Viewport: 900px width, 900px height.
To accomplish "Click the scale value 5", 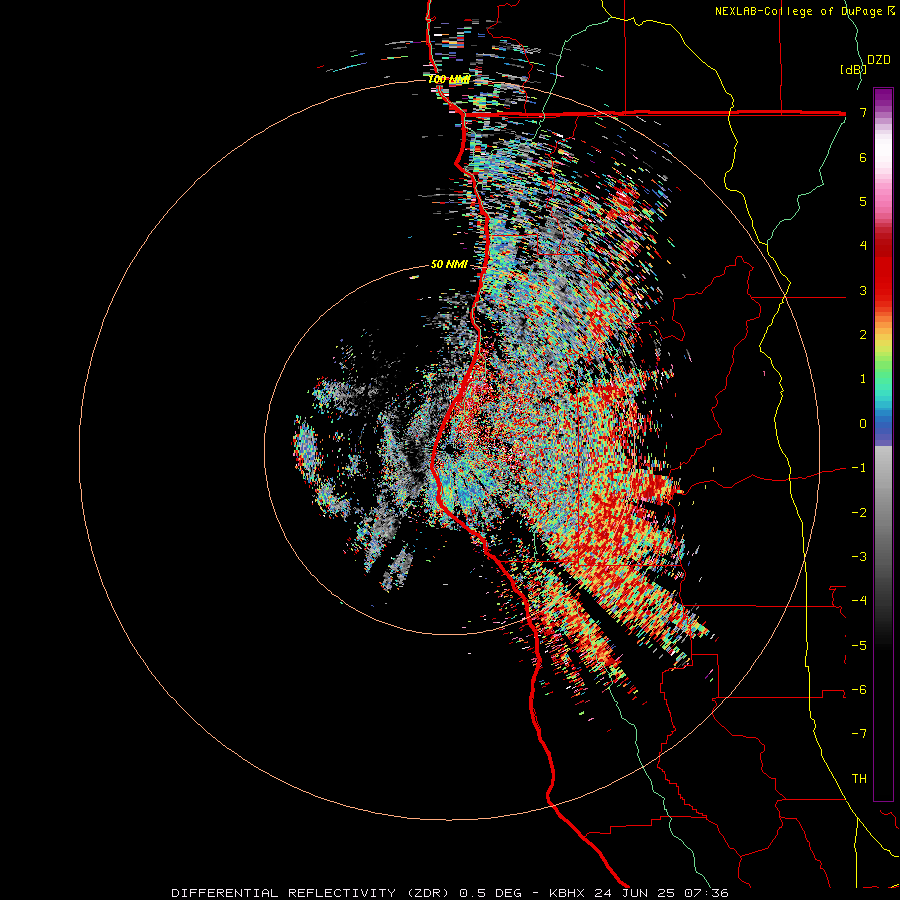I will pos(863,201).
